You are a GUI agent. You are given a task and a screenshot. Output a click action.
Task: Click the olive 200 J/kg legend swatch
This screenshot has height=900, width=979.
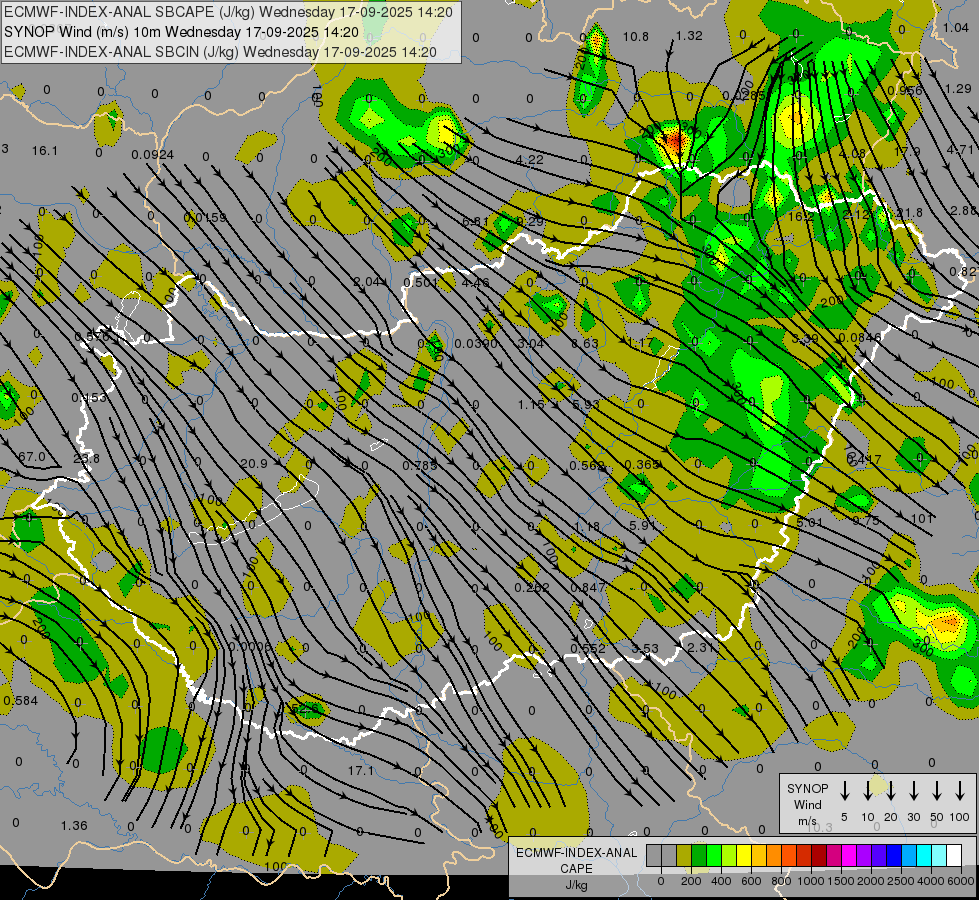point(684,855)
